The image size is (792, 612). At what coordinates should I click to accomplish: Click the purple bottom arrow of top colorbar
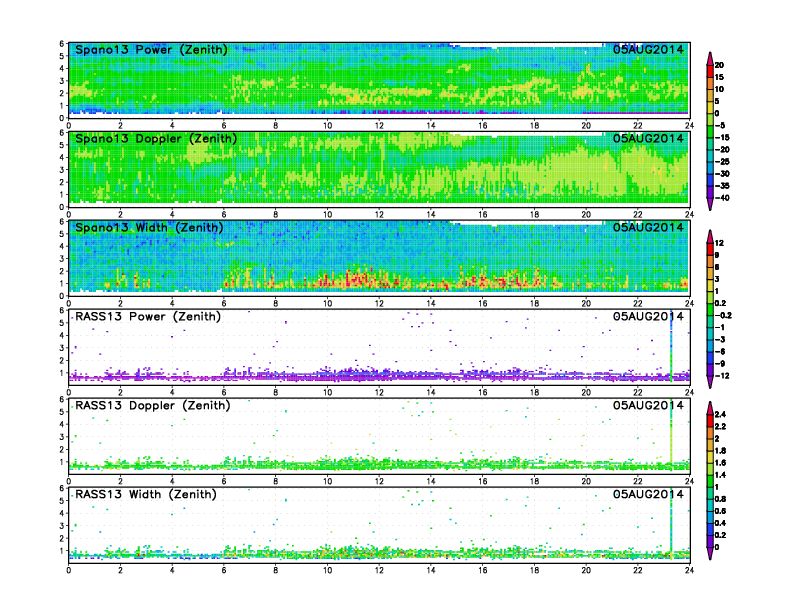click(710, 205)
